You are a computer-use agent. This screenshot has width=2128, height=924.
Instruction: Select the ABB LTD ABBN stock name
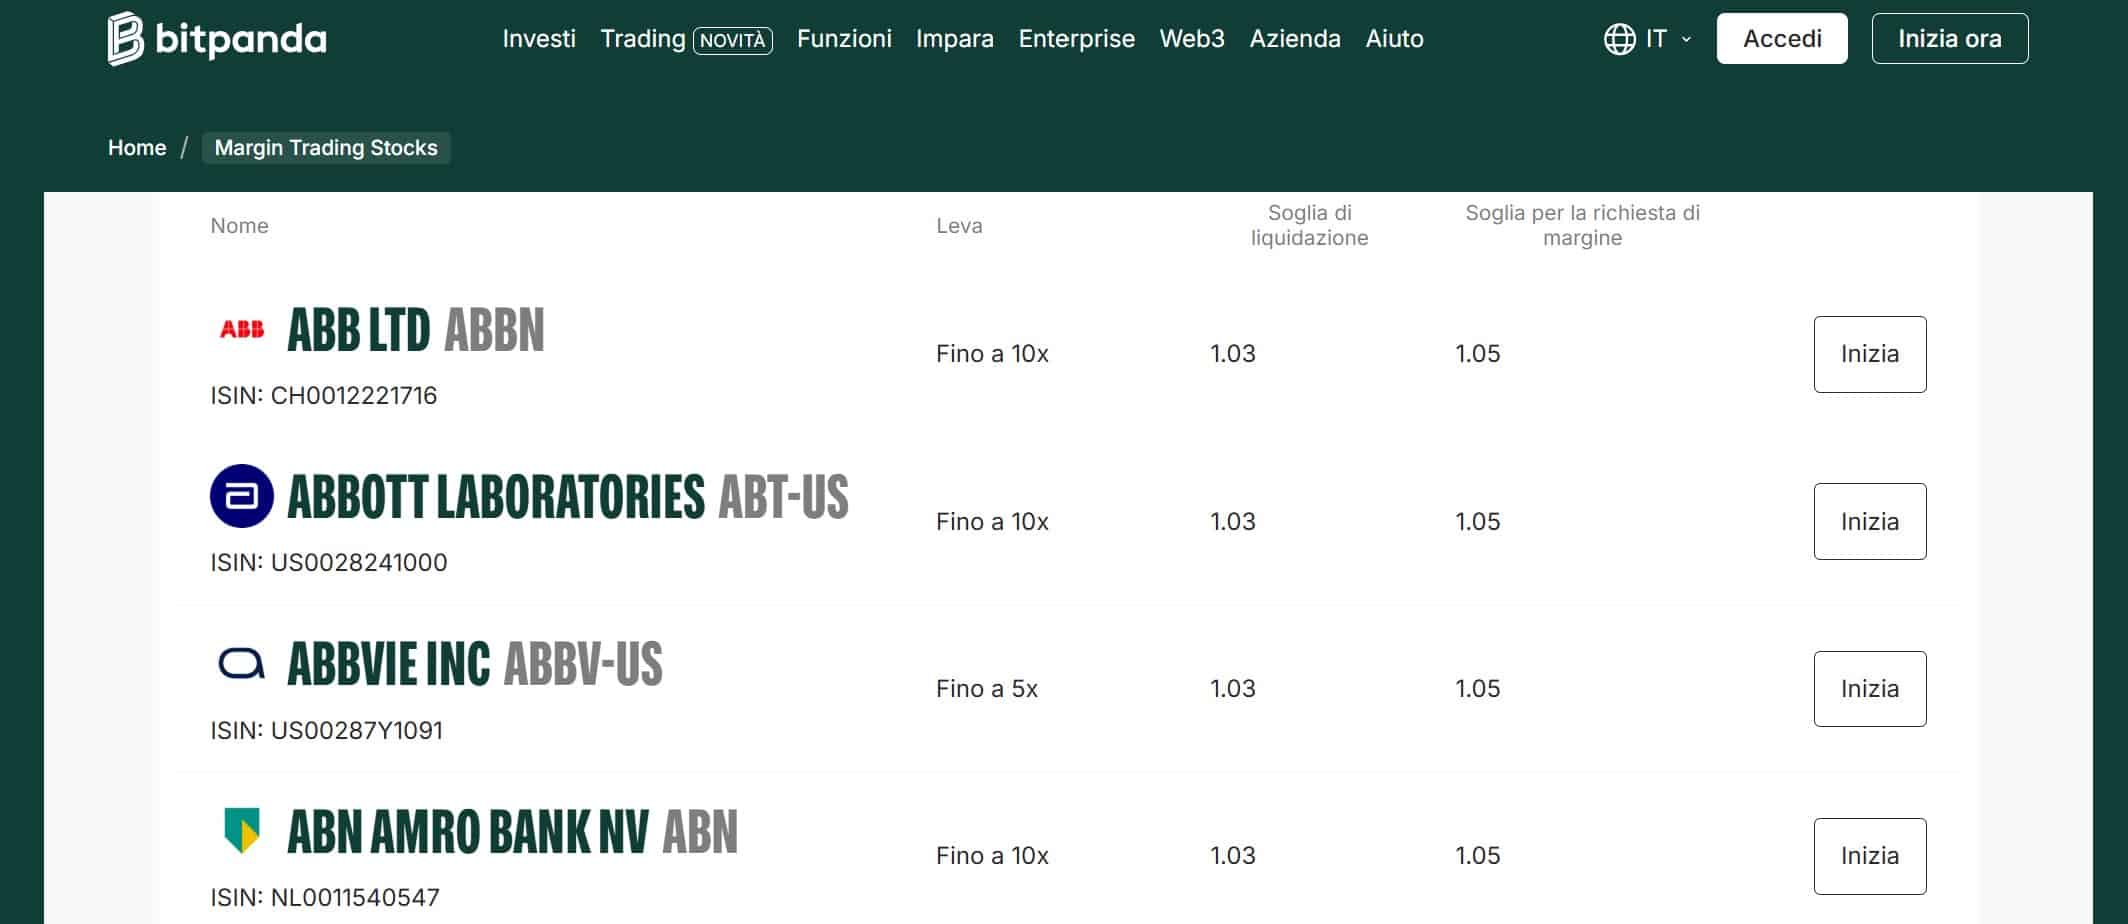416,330
